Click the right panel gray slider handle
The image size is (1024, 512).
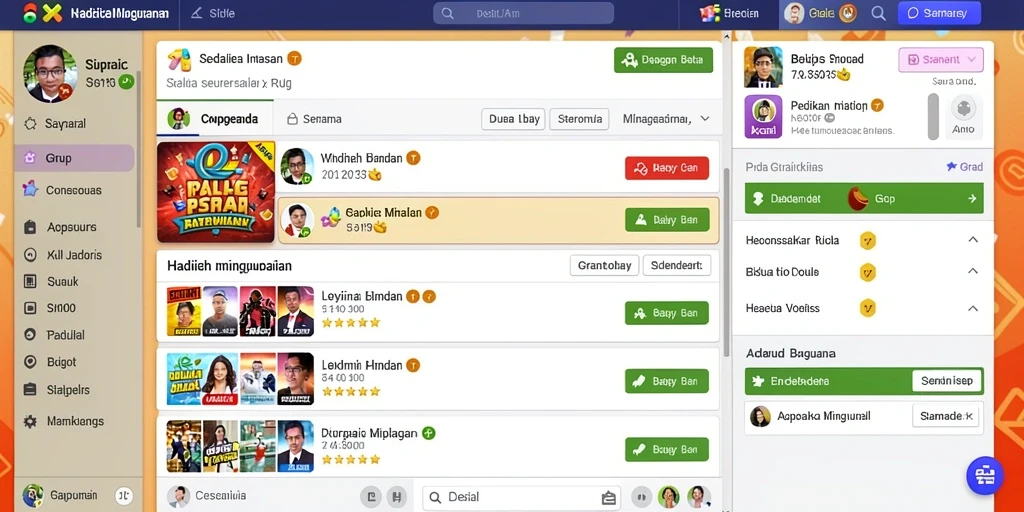tap(933, 116)
